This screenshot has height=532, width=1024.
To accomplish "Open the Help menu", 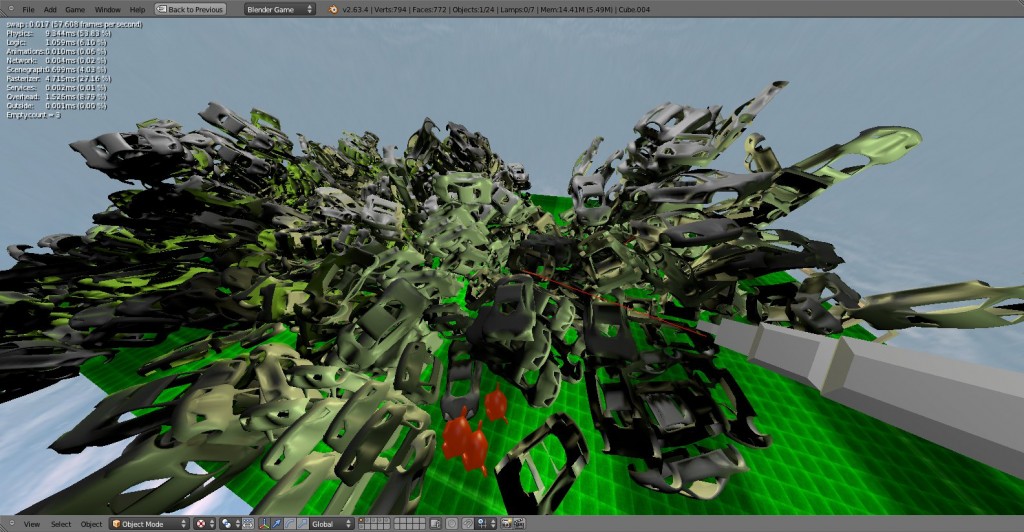I will [x=137, y=9].
